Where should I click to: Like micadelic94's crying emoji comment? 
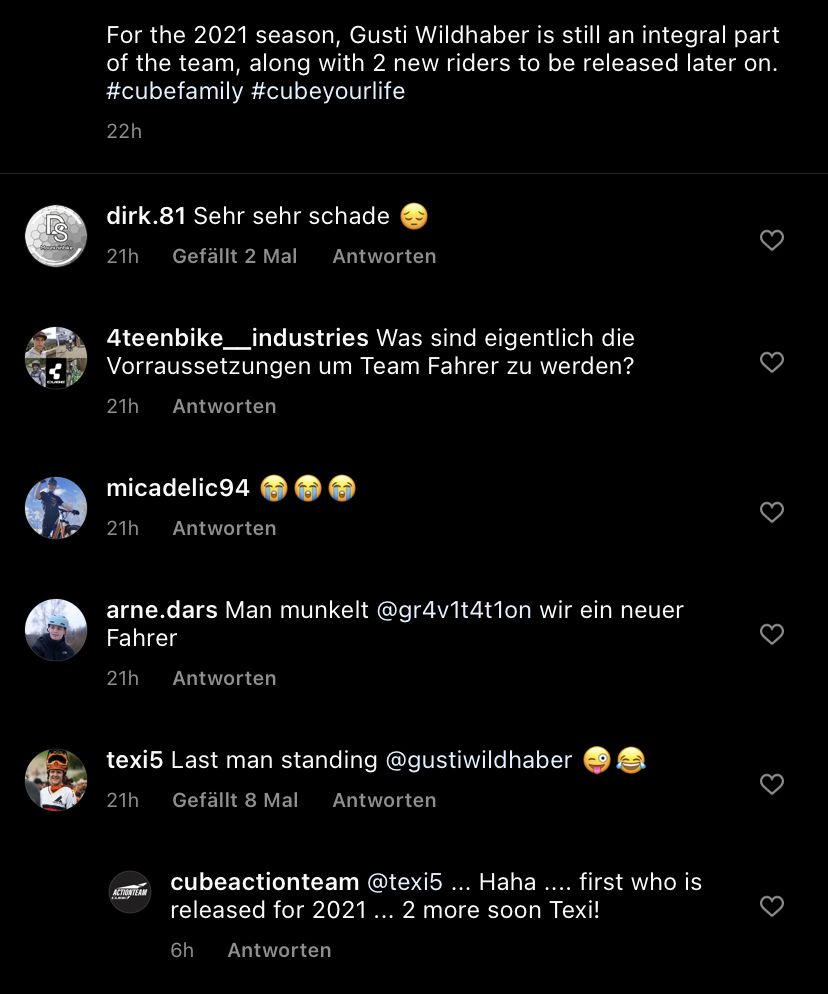point(771,512)
